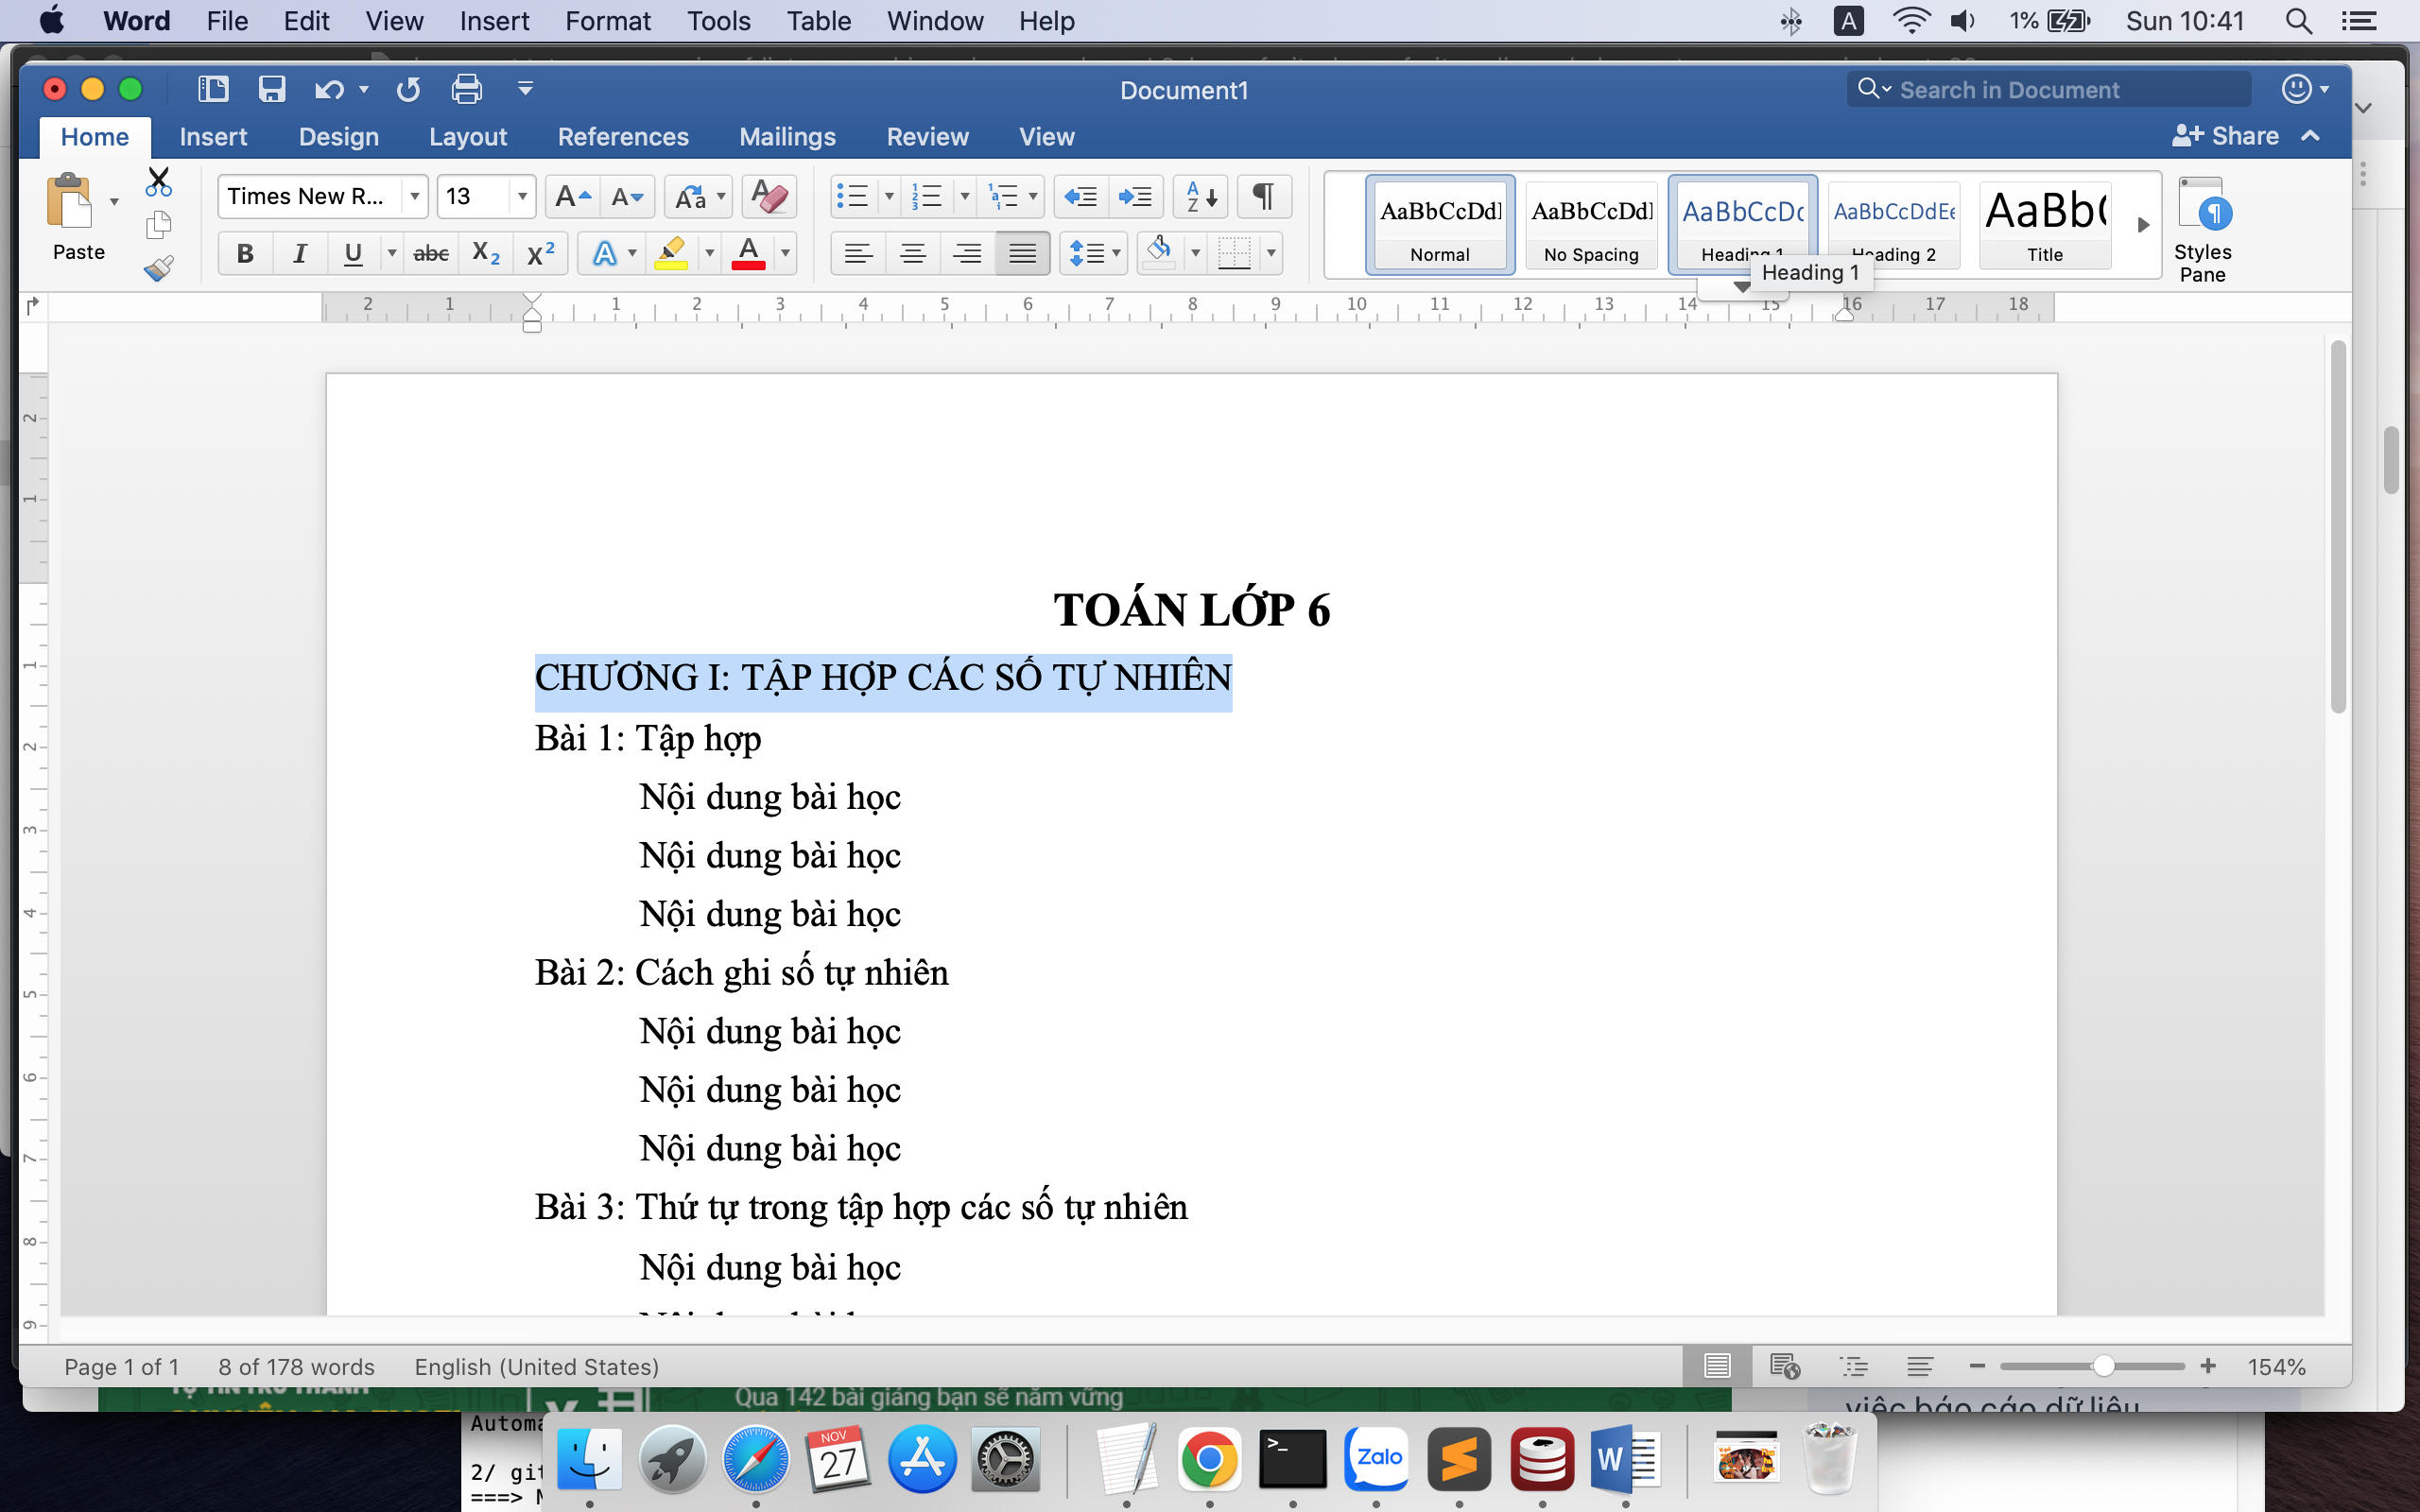This screenshot has width=2420, height=1512.
Task: Print document using the printer icon
Action: coord(466,89)
